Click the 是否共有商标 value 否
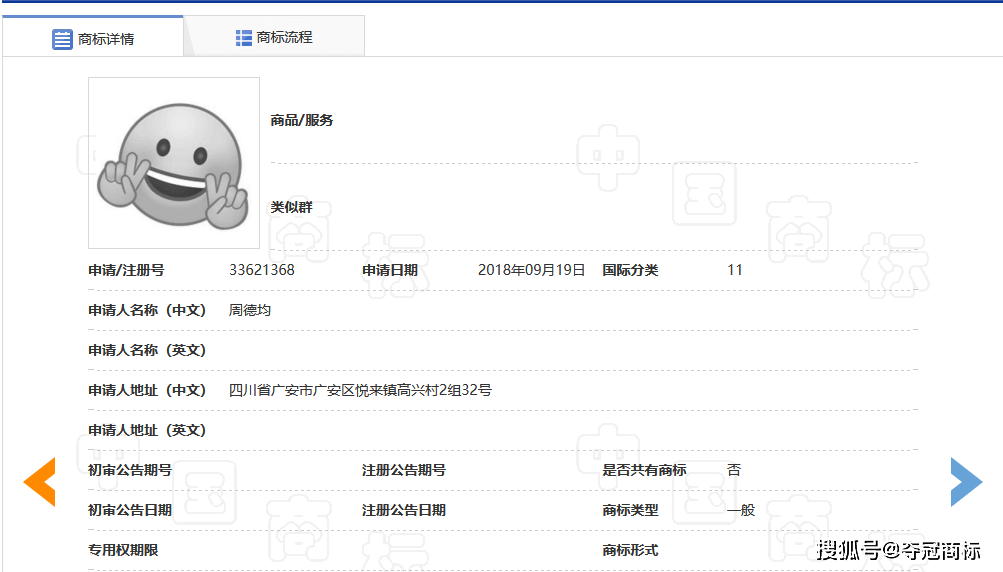Screen dimensions: 1003x572 pyautogui.click(x=734, y=470)
